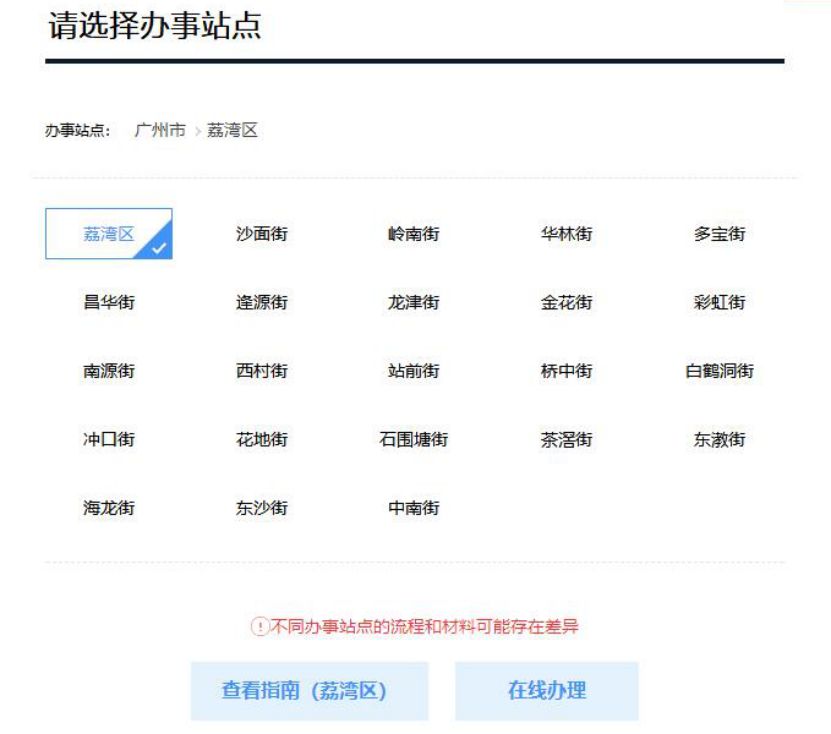Select 多宝街 from the station list

coord(719,234)
